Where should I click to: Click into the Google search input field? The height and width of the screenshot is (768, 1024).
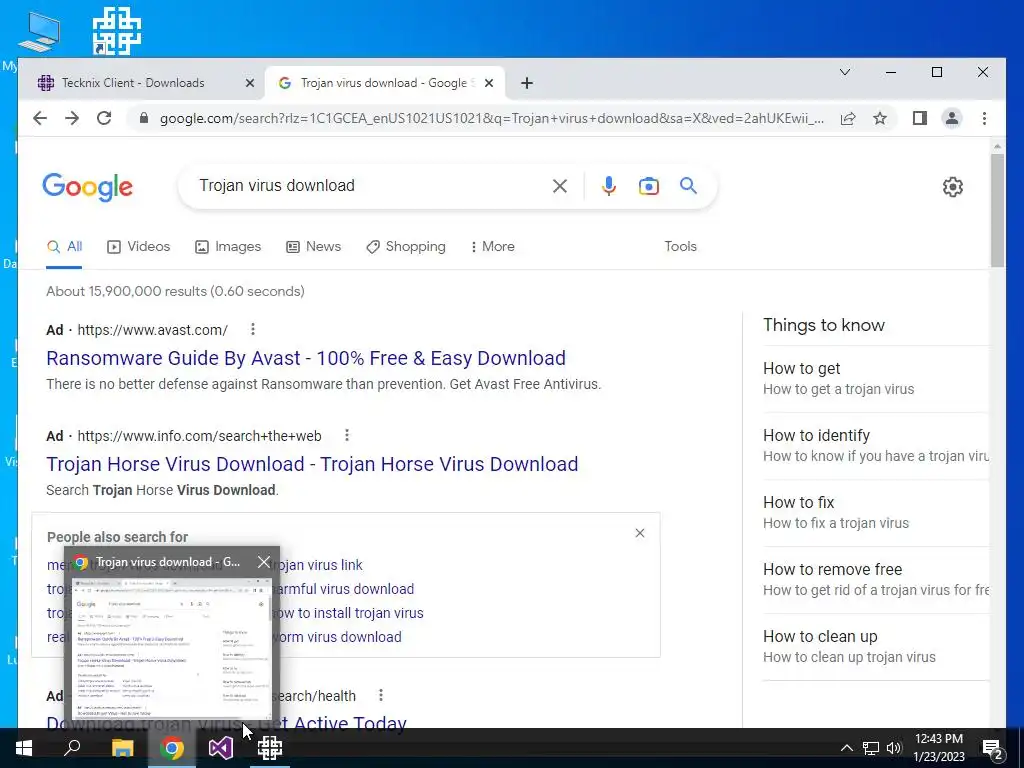(369, 186)
